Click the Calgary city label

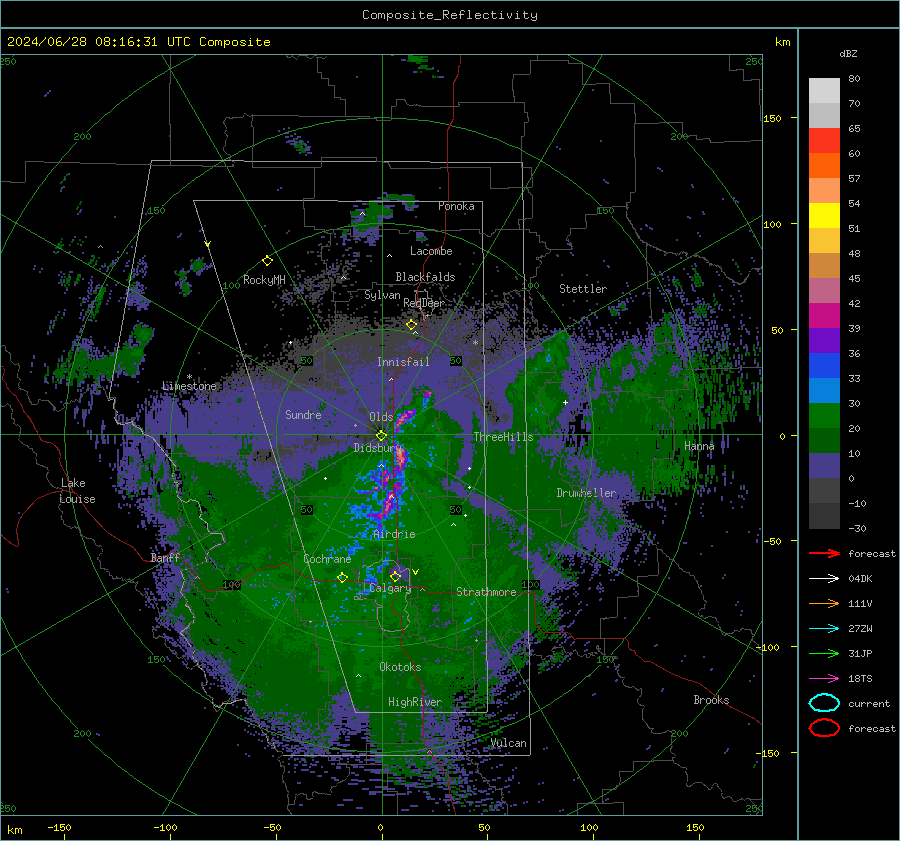390,588
